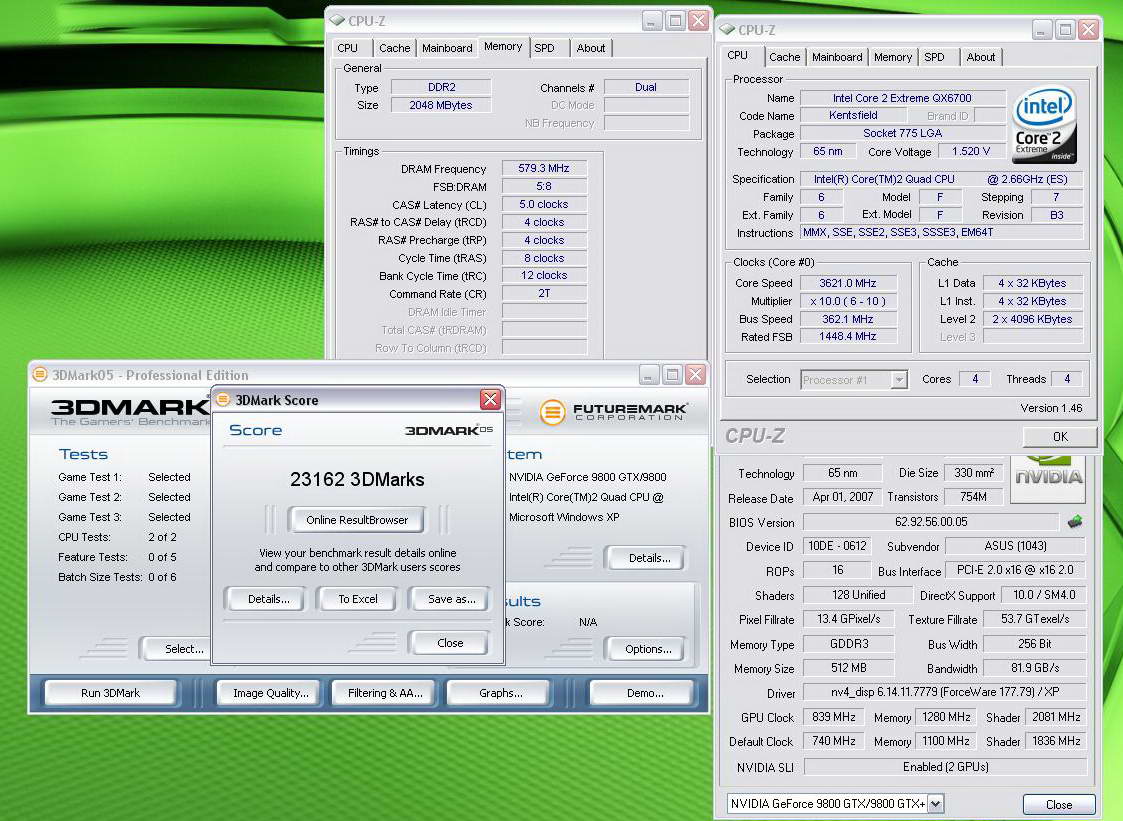Click the 23162 3DMarks score text
Screen dimensions: 1123x821
(x=357, y=479)
